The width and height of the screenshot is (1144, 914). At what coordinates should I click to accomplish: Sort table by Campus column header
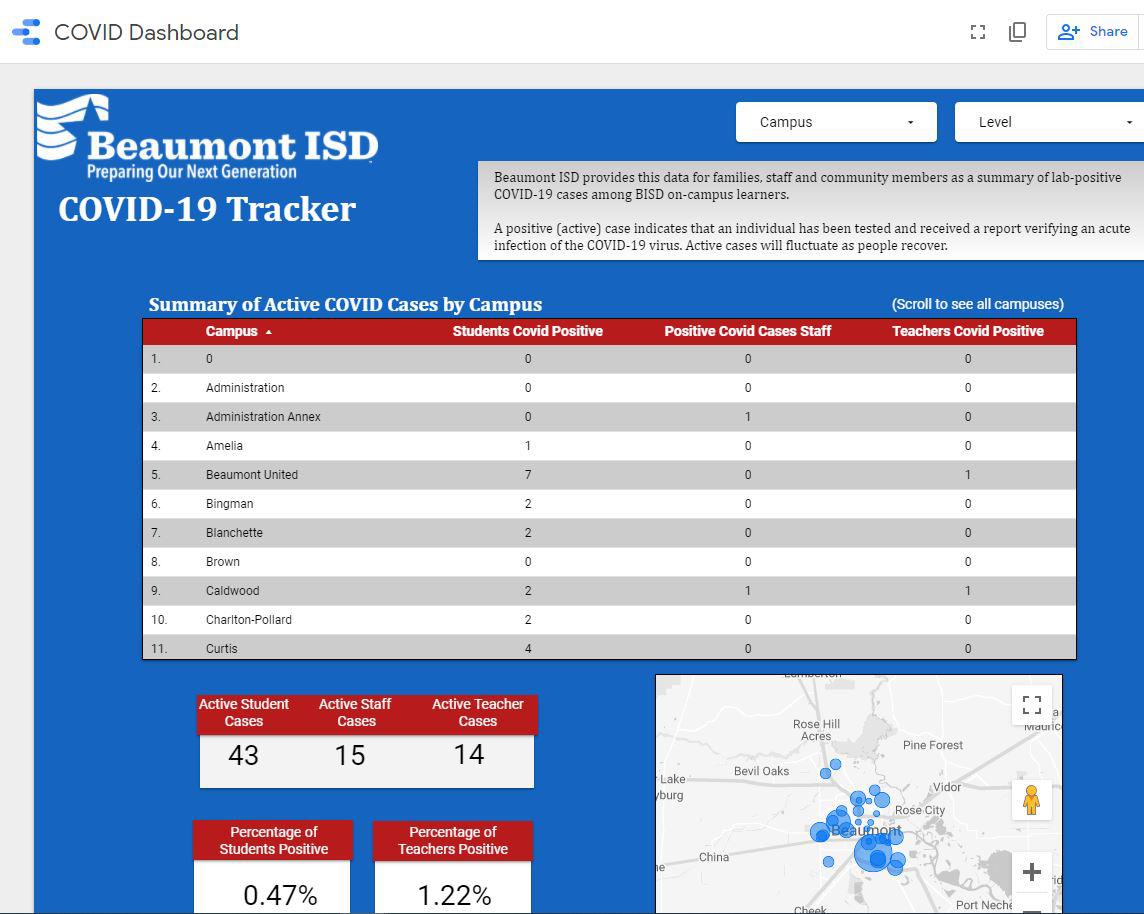(231, 331)
